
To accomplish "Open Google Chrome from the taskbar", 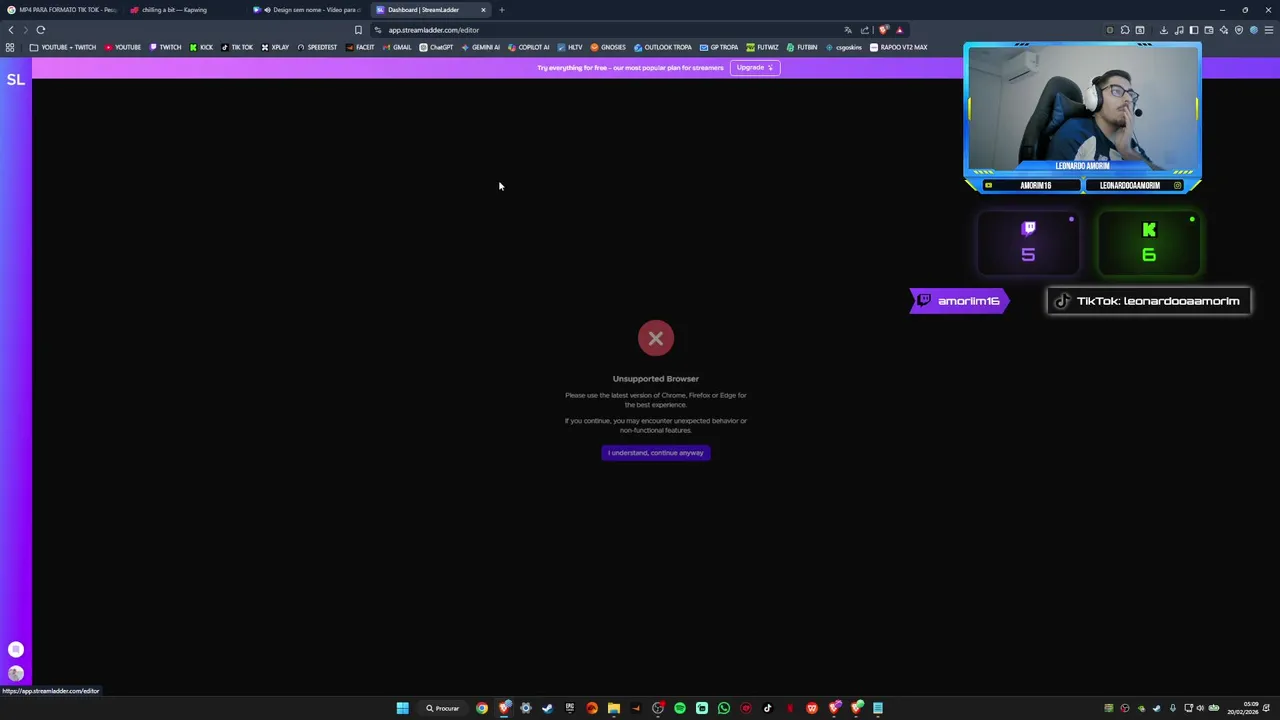I will coord(482,708).
